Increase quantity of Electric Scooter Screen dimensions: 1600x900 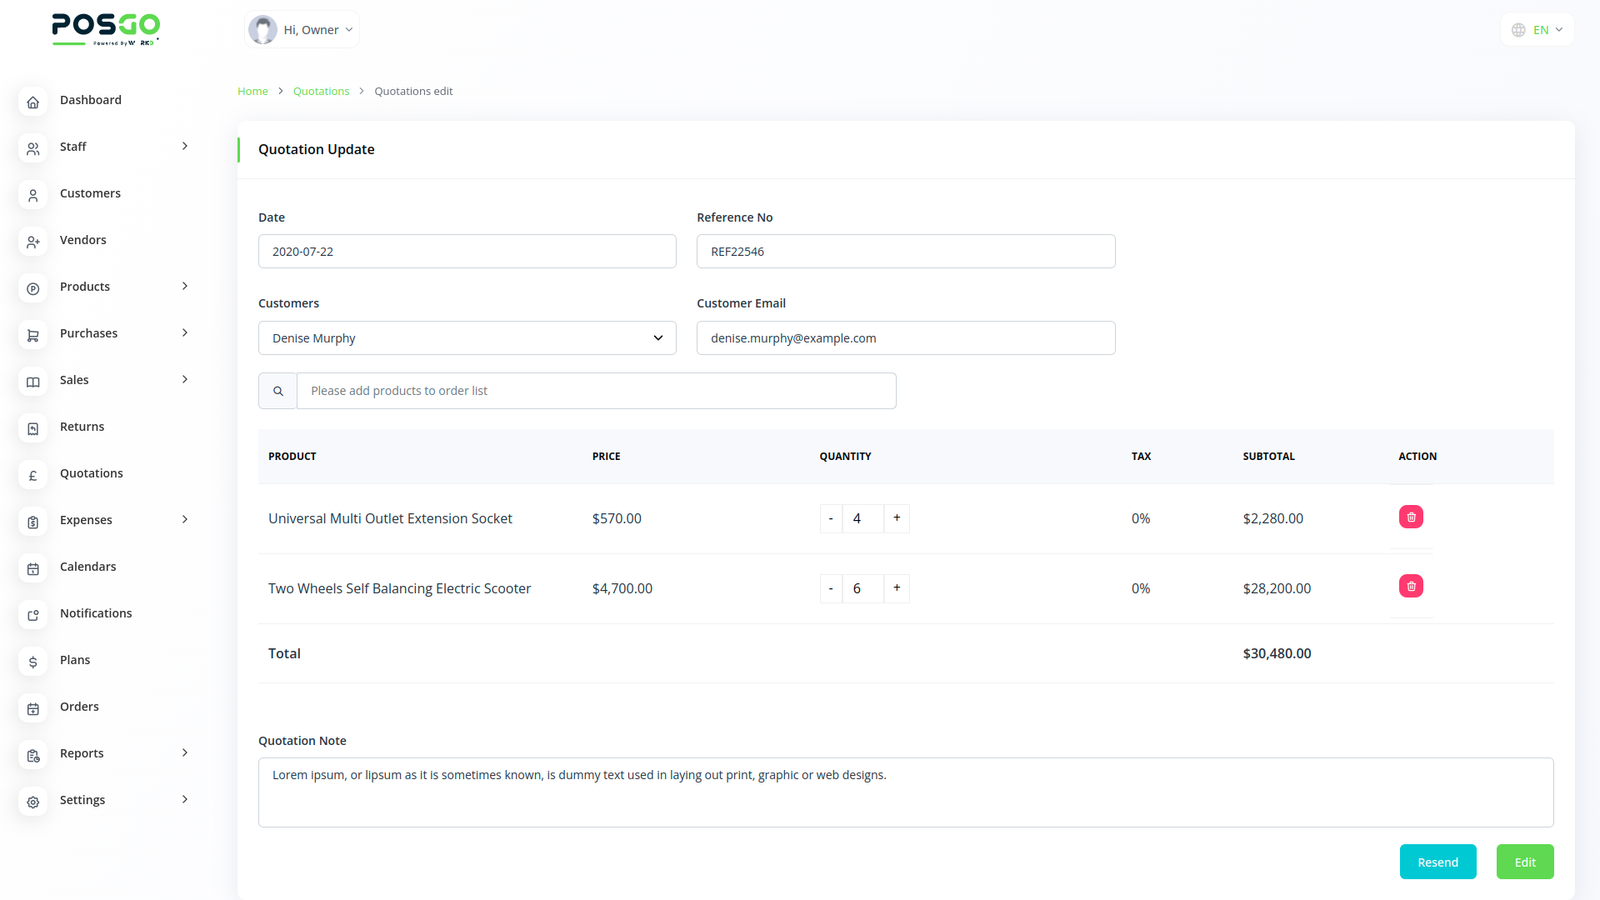897,588
